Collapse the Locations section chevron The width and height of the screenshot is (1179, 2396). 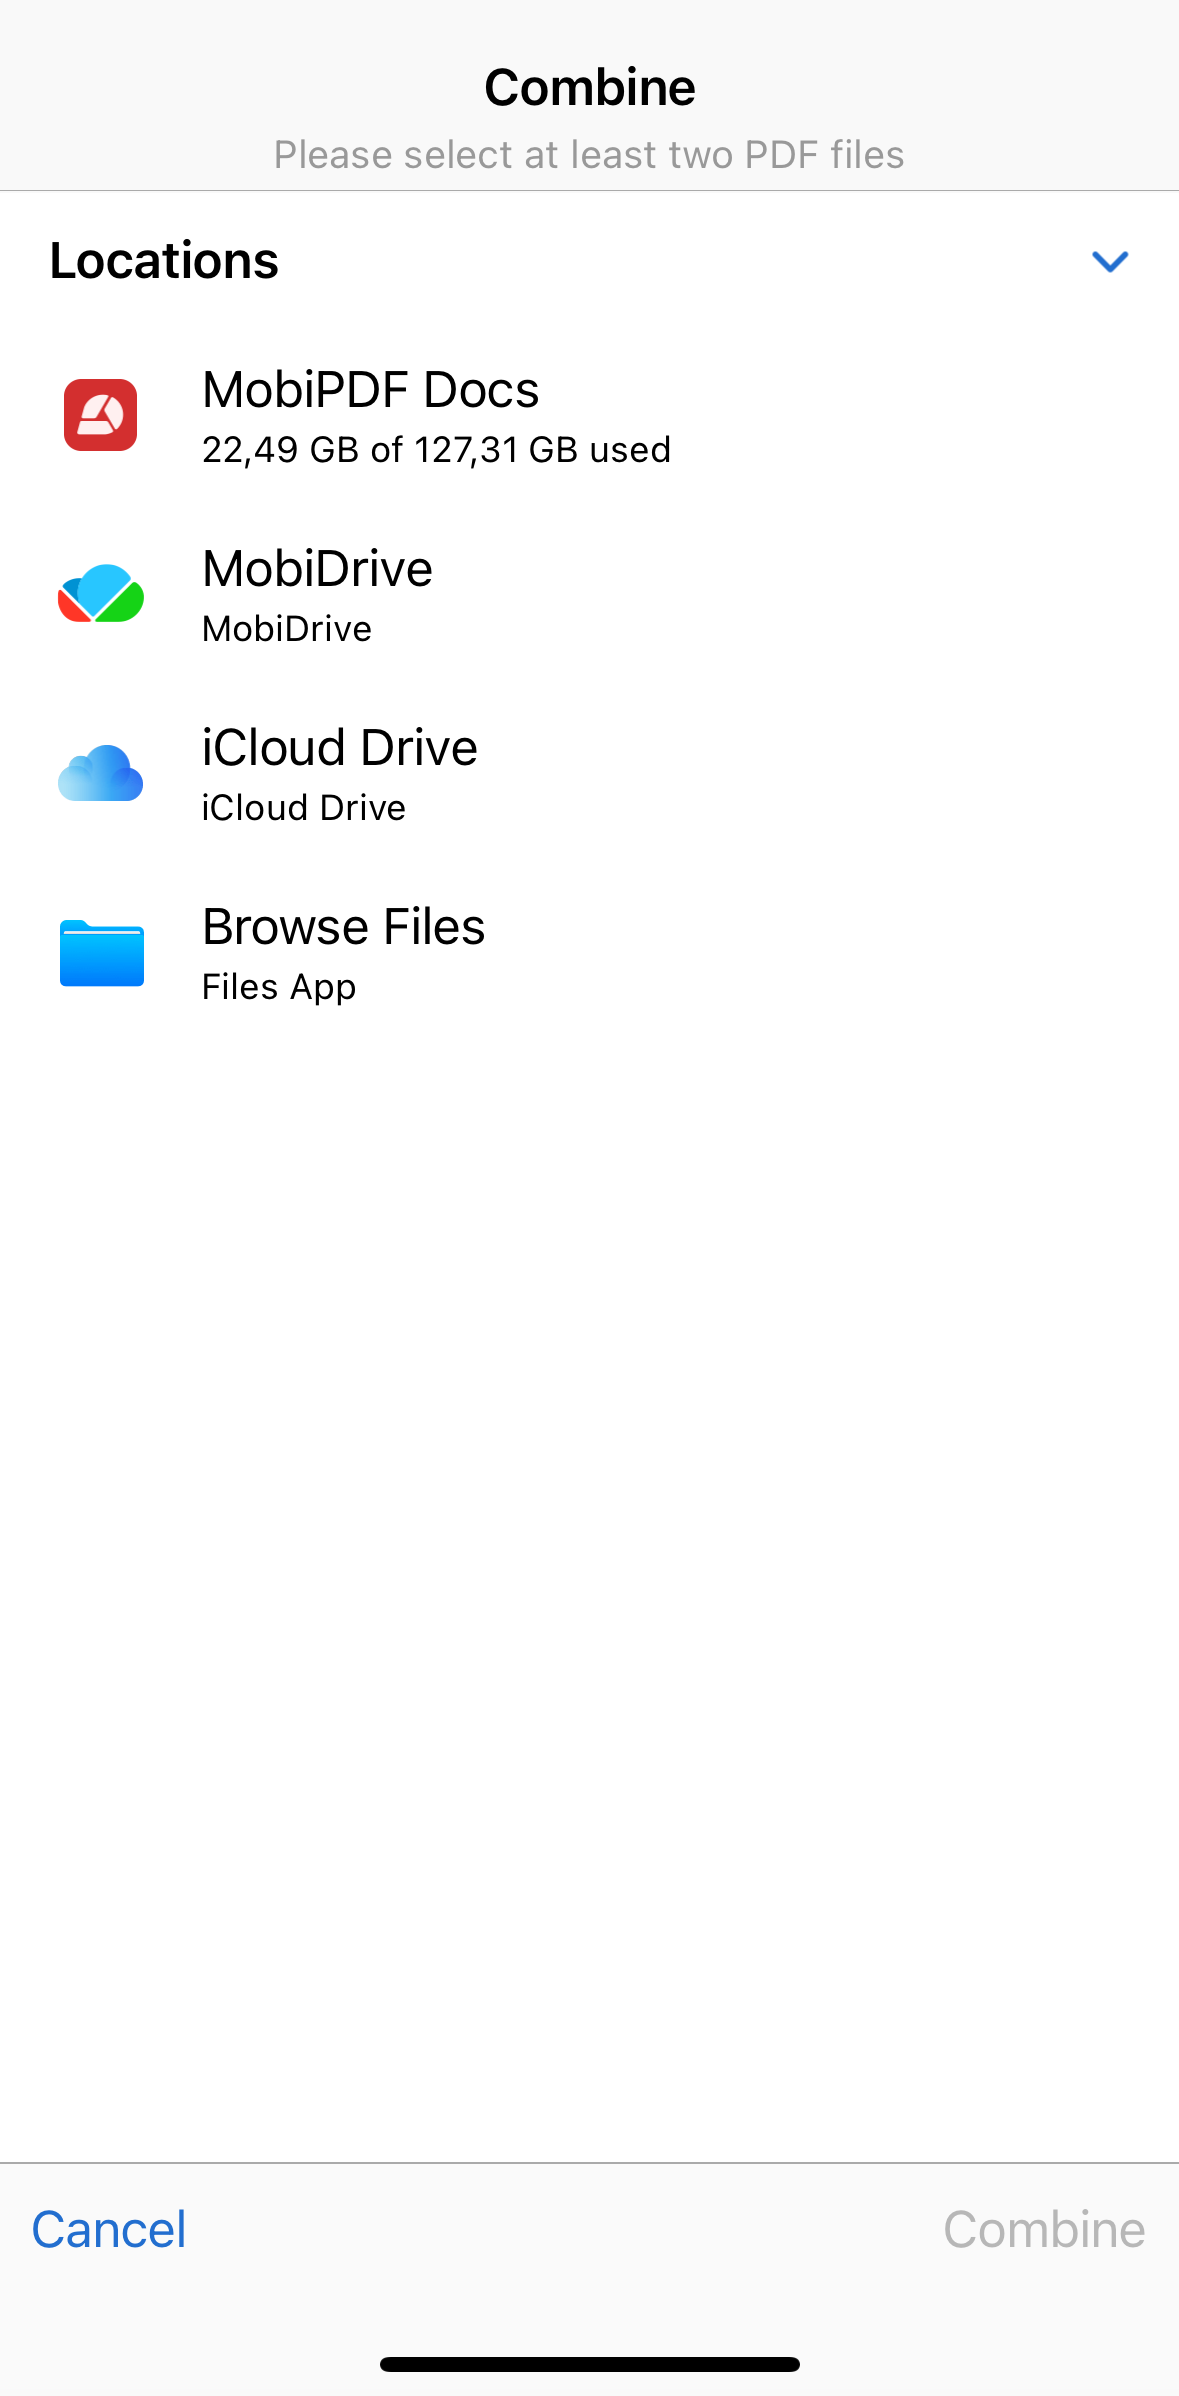point(1110,262)
